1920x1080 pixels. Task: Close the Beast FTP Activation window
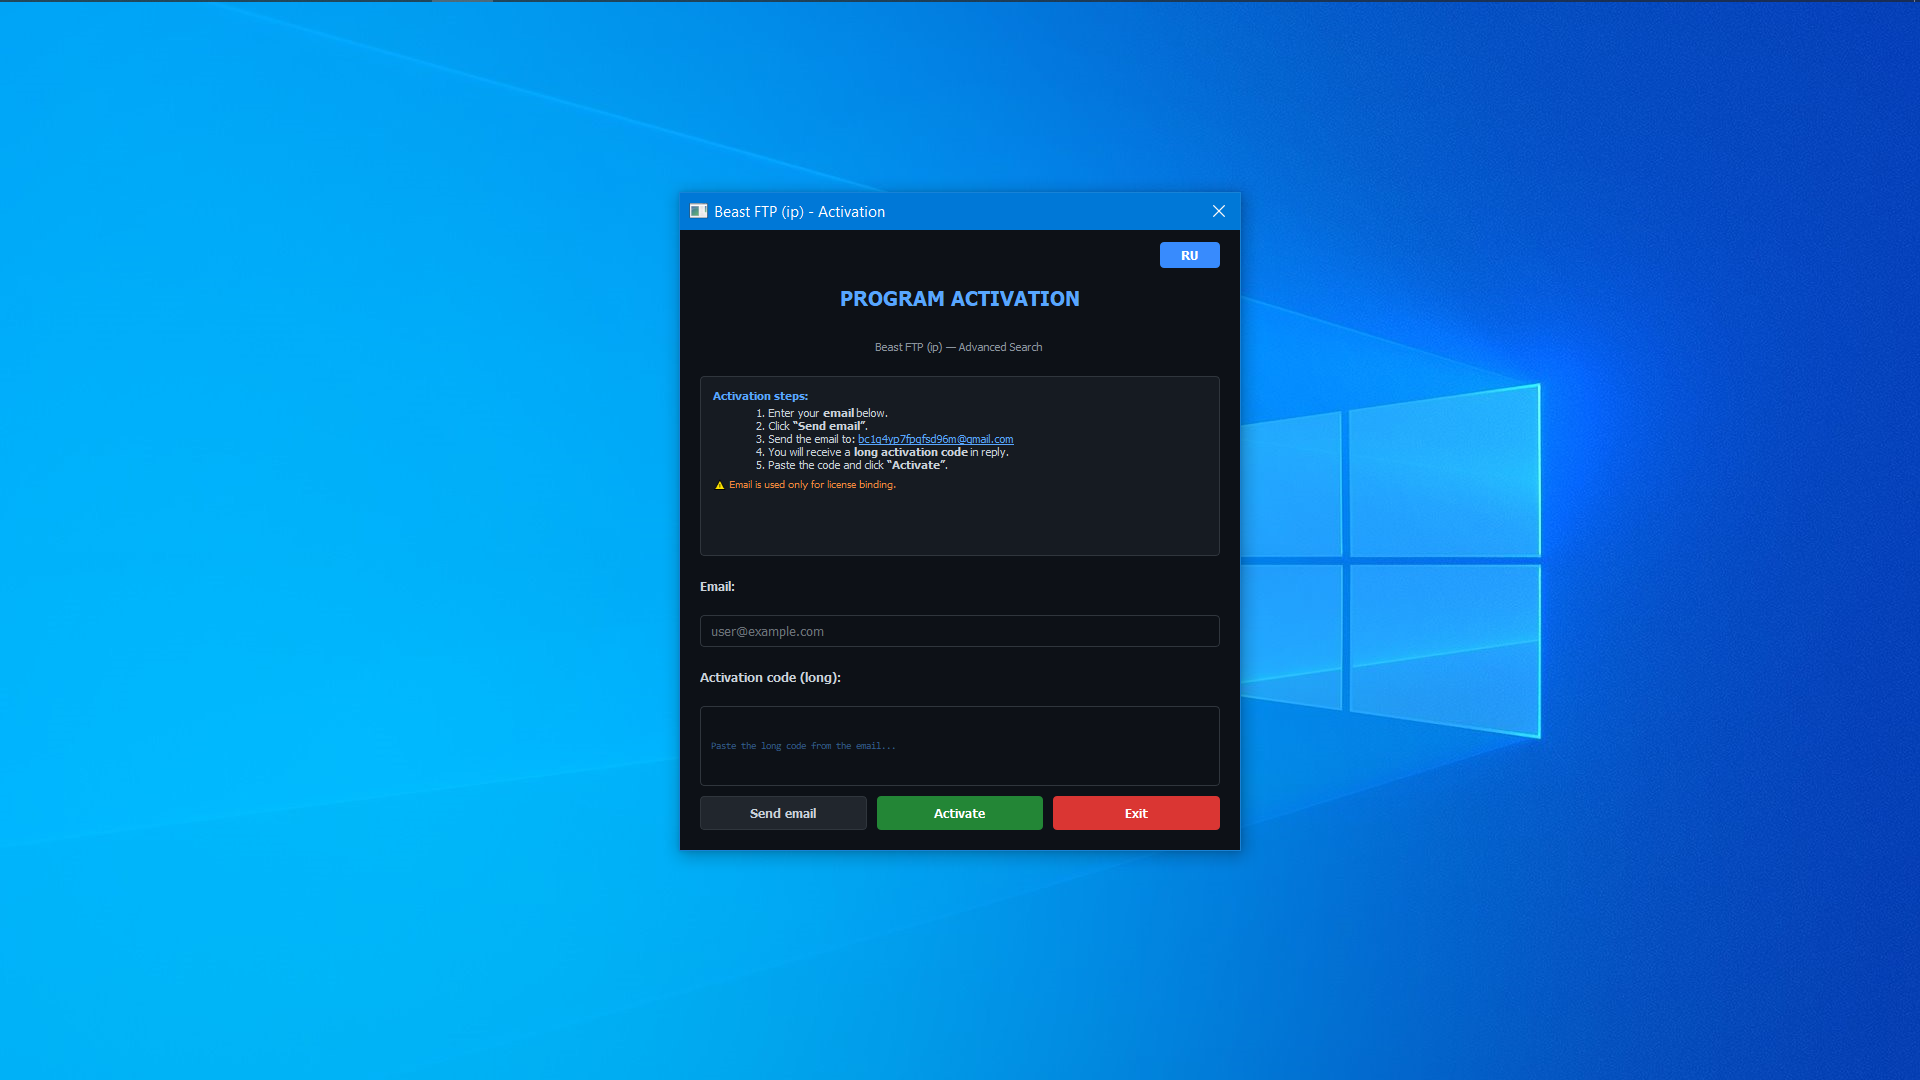[x=1218, y=211]
